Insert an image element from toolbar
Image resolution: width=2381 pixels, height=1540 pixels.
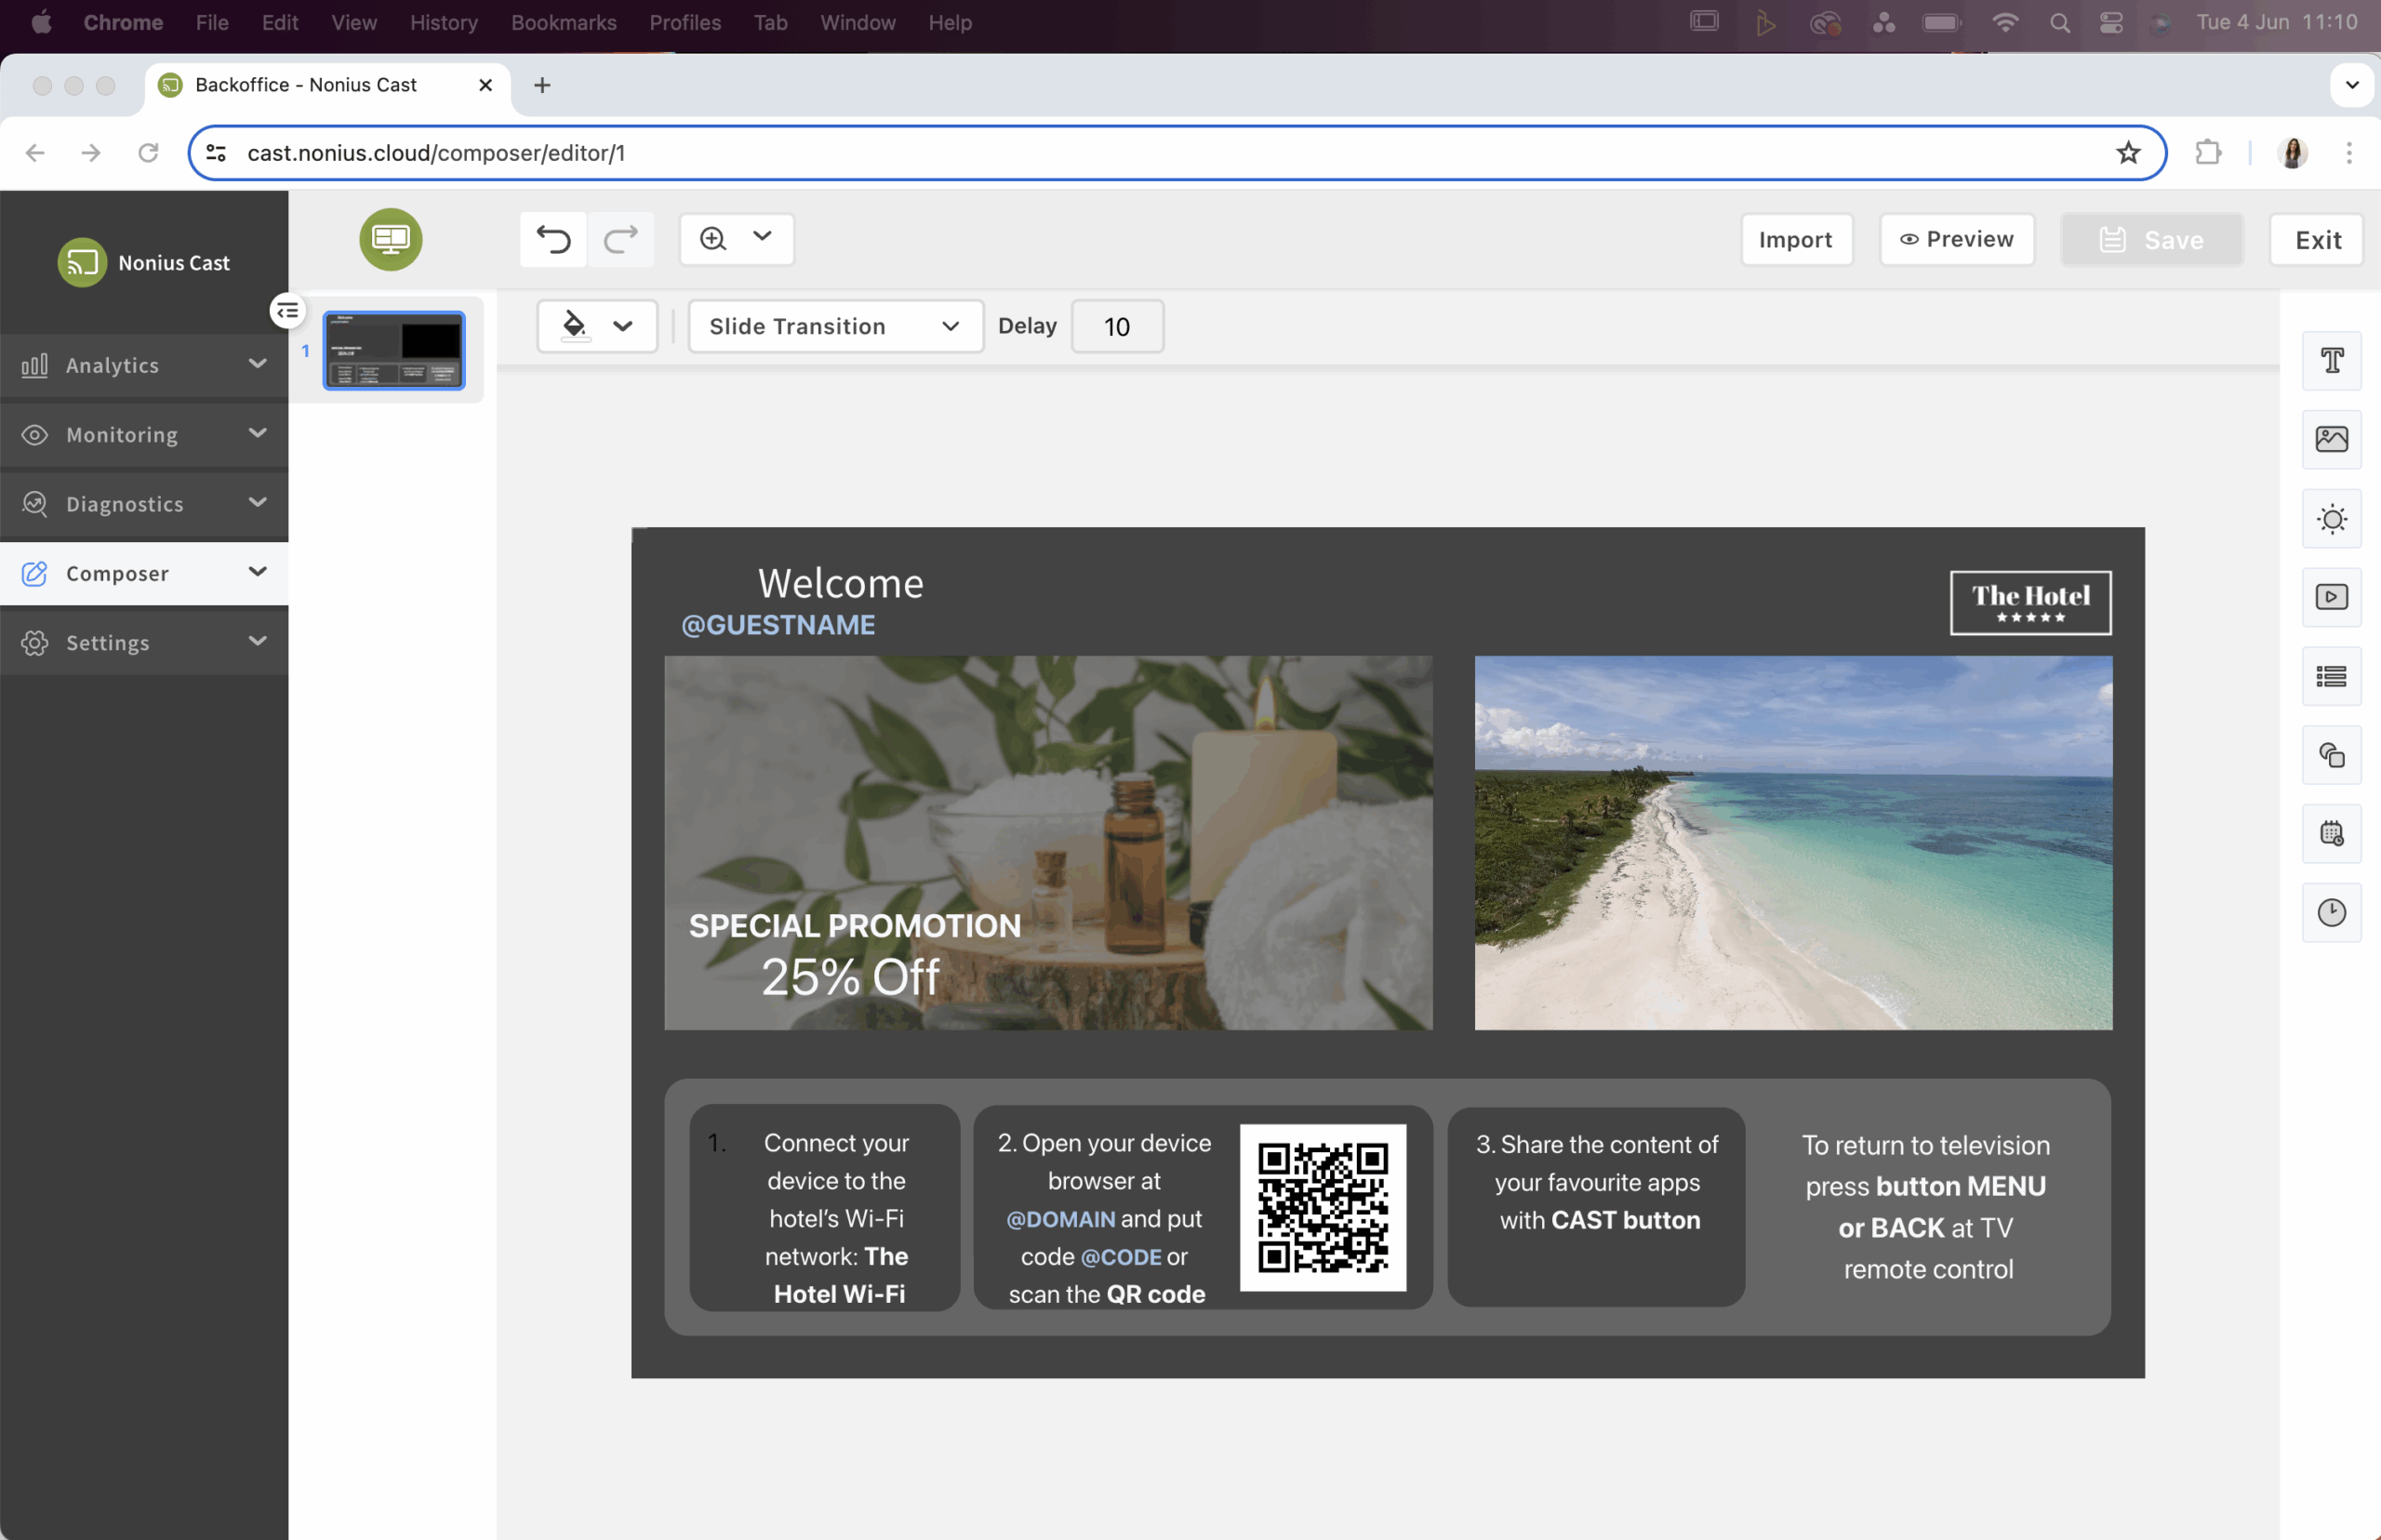coord(2331,439)
